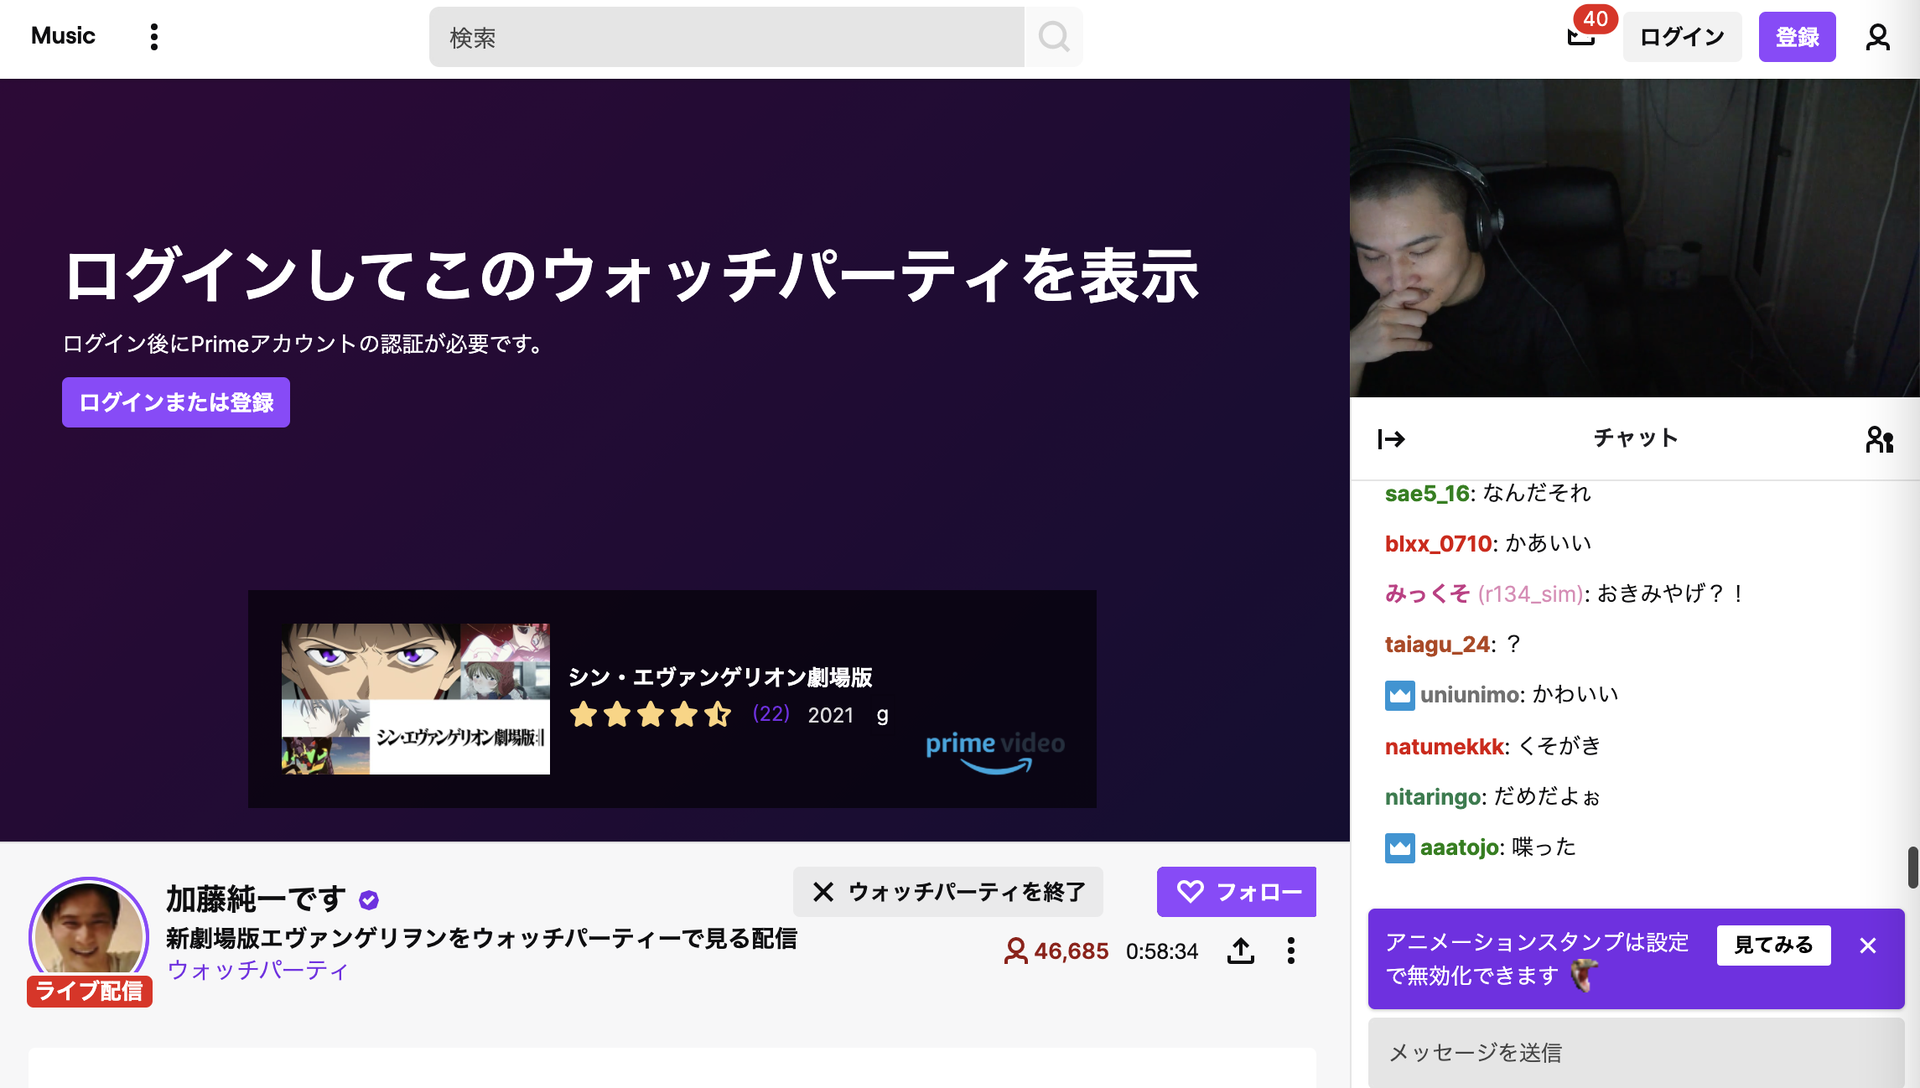The image size is (1920, 1088).
Task: Click username nitaringo in chat
Action: 1433,797
